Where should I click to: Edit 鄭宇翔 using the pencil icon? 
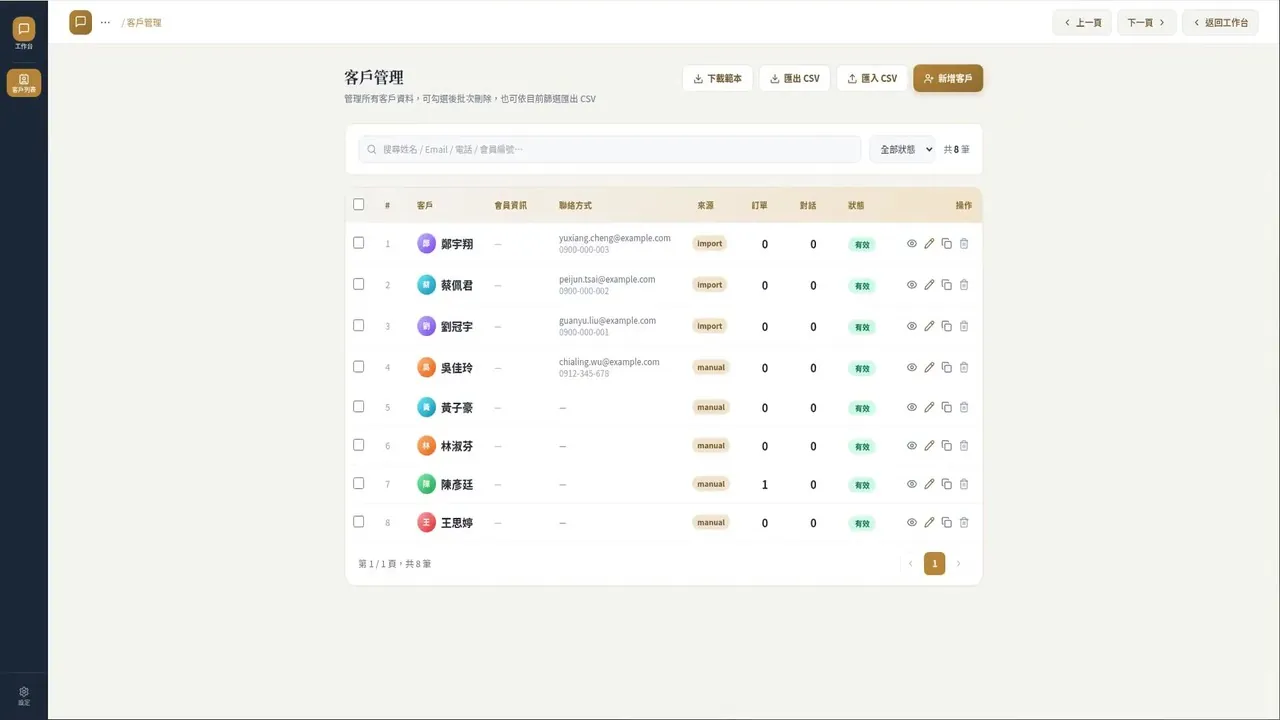tap(929, 243)
